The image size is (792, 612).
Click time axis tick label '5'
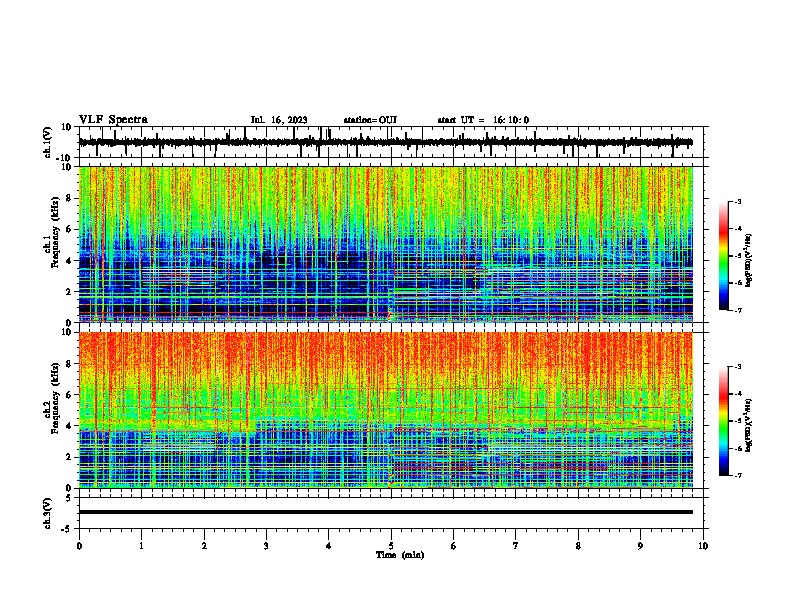(391, 546)
